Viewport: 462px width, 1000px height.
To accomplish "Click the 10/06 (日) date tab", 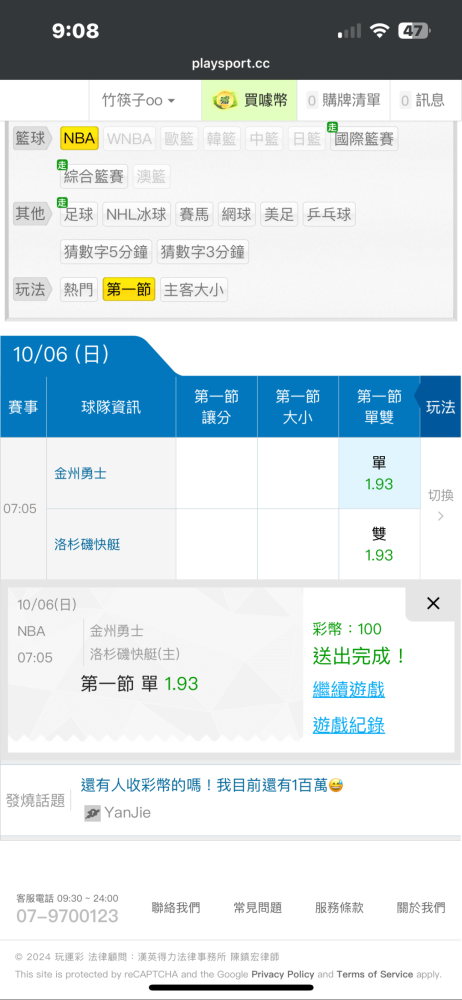I will [61, 355].
